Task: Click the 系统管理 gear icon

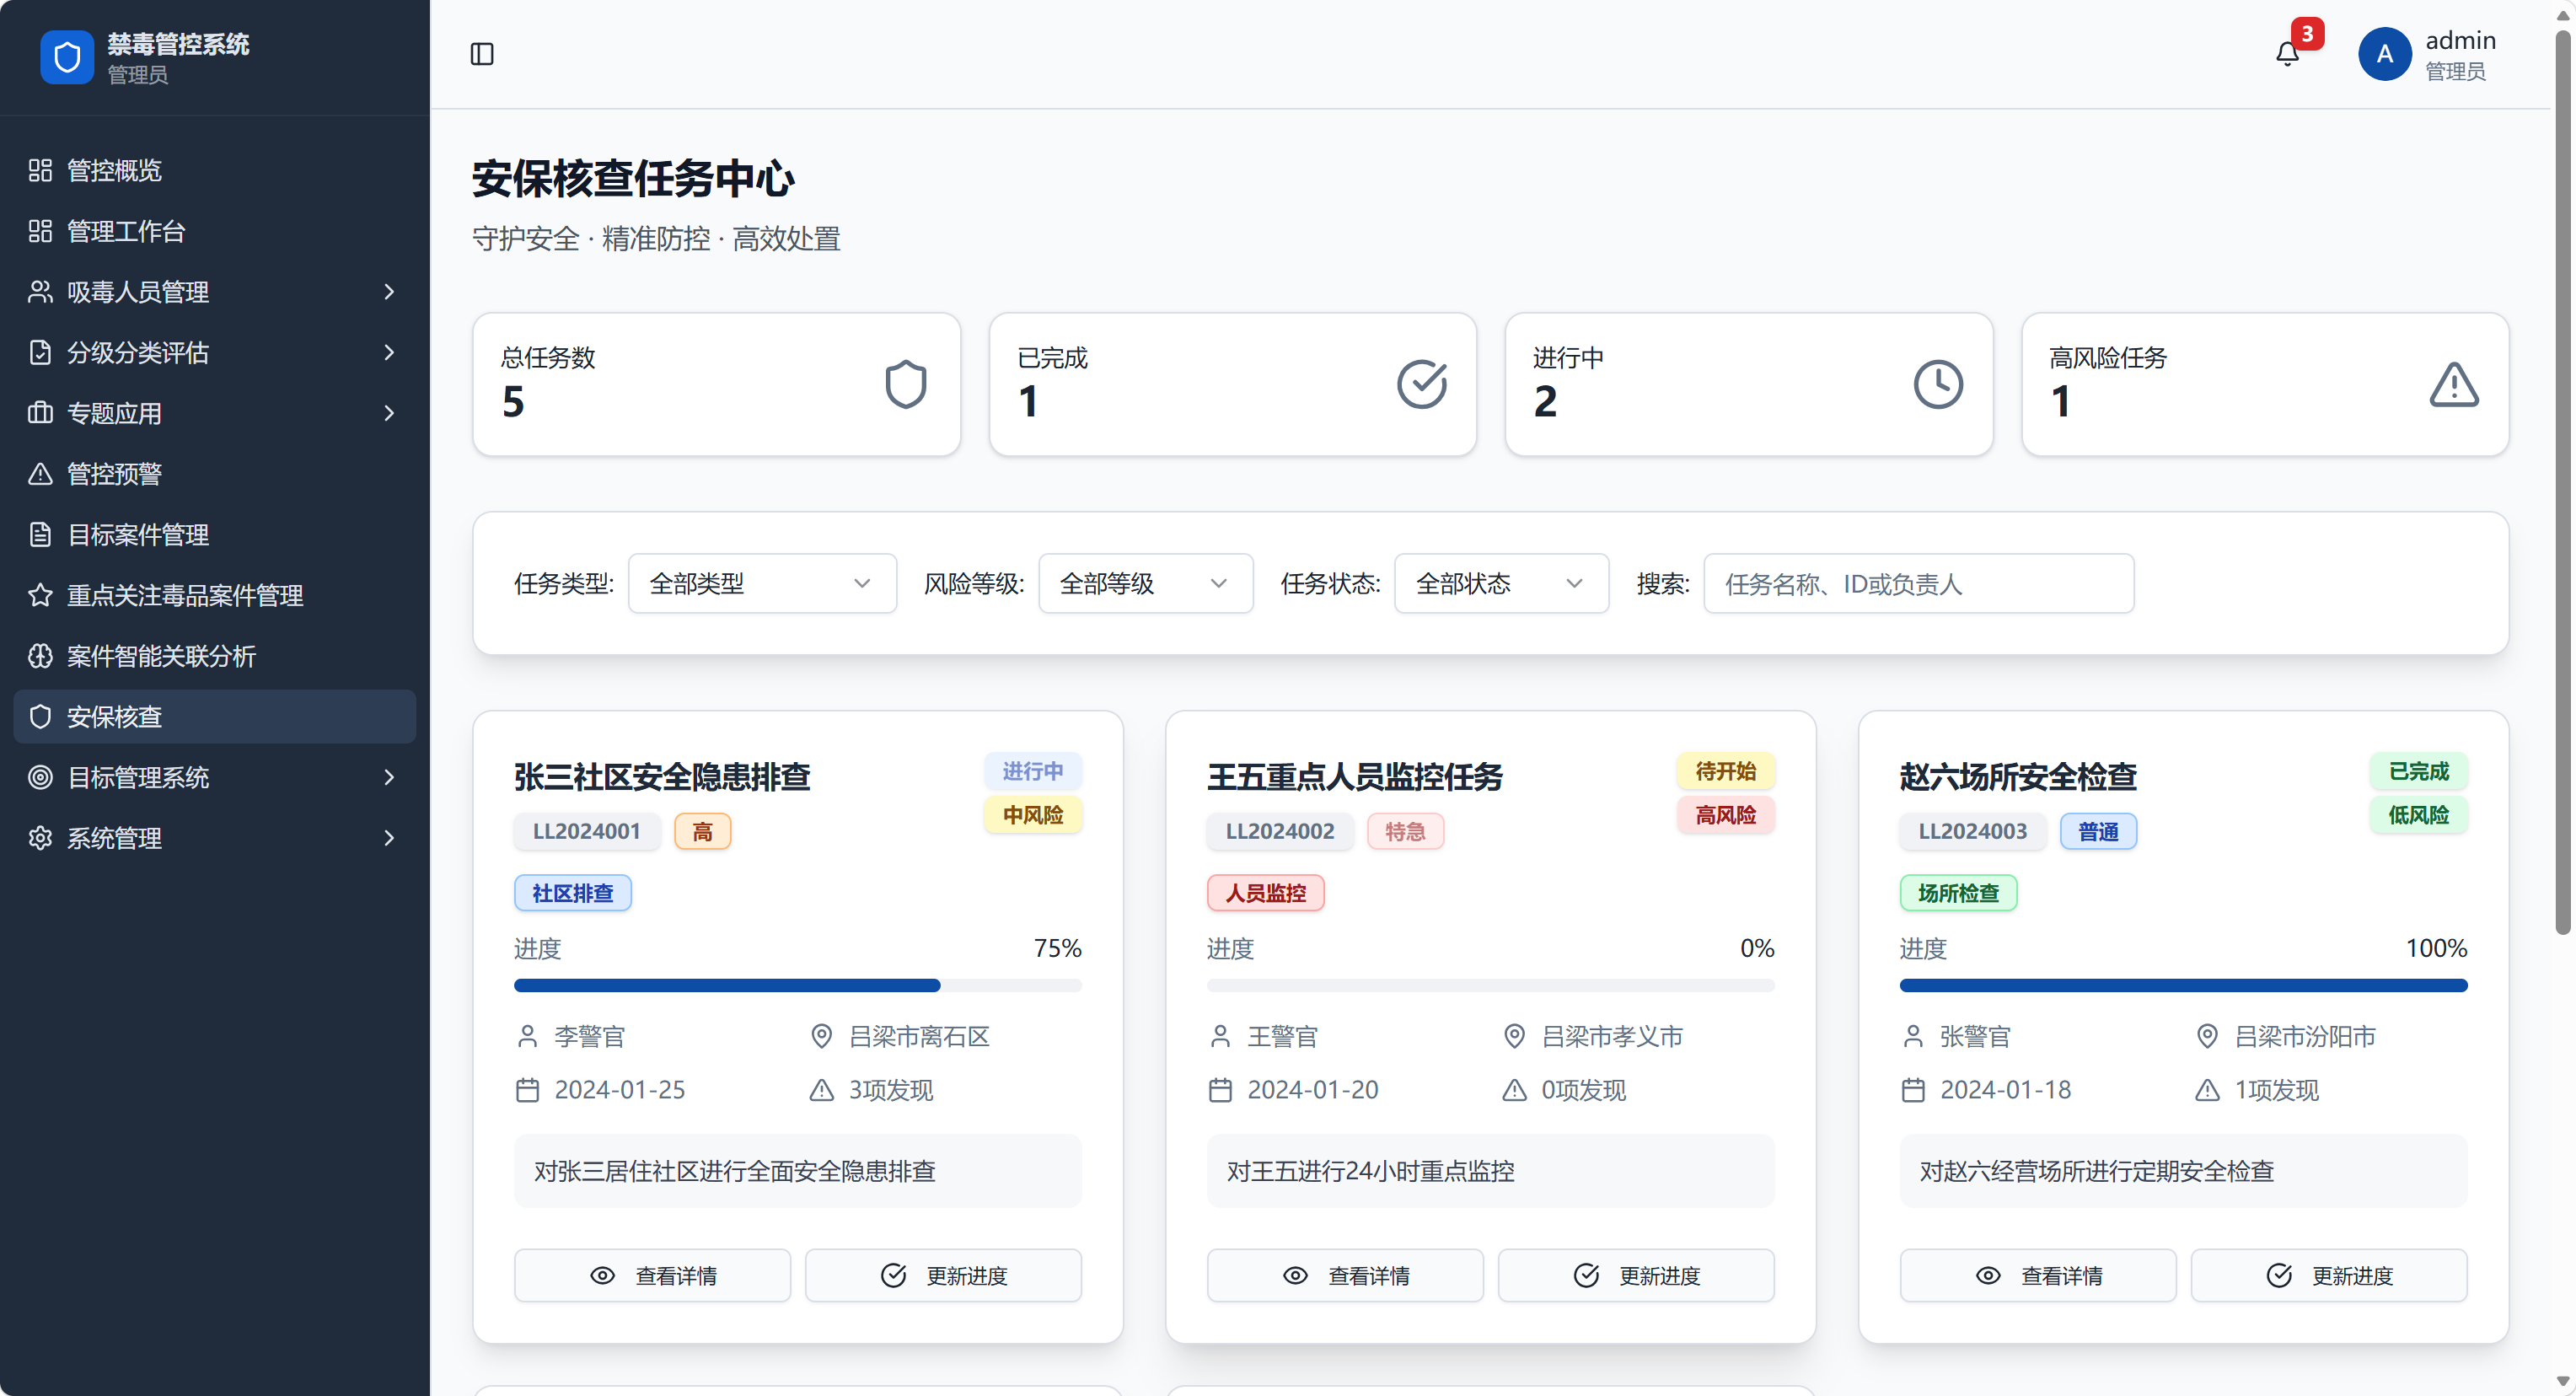Action: [40, 838]
